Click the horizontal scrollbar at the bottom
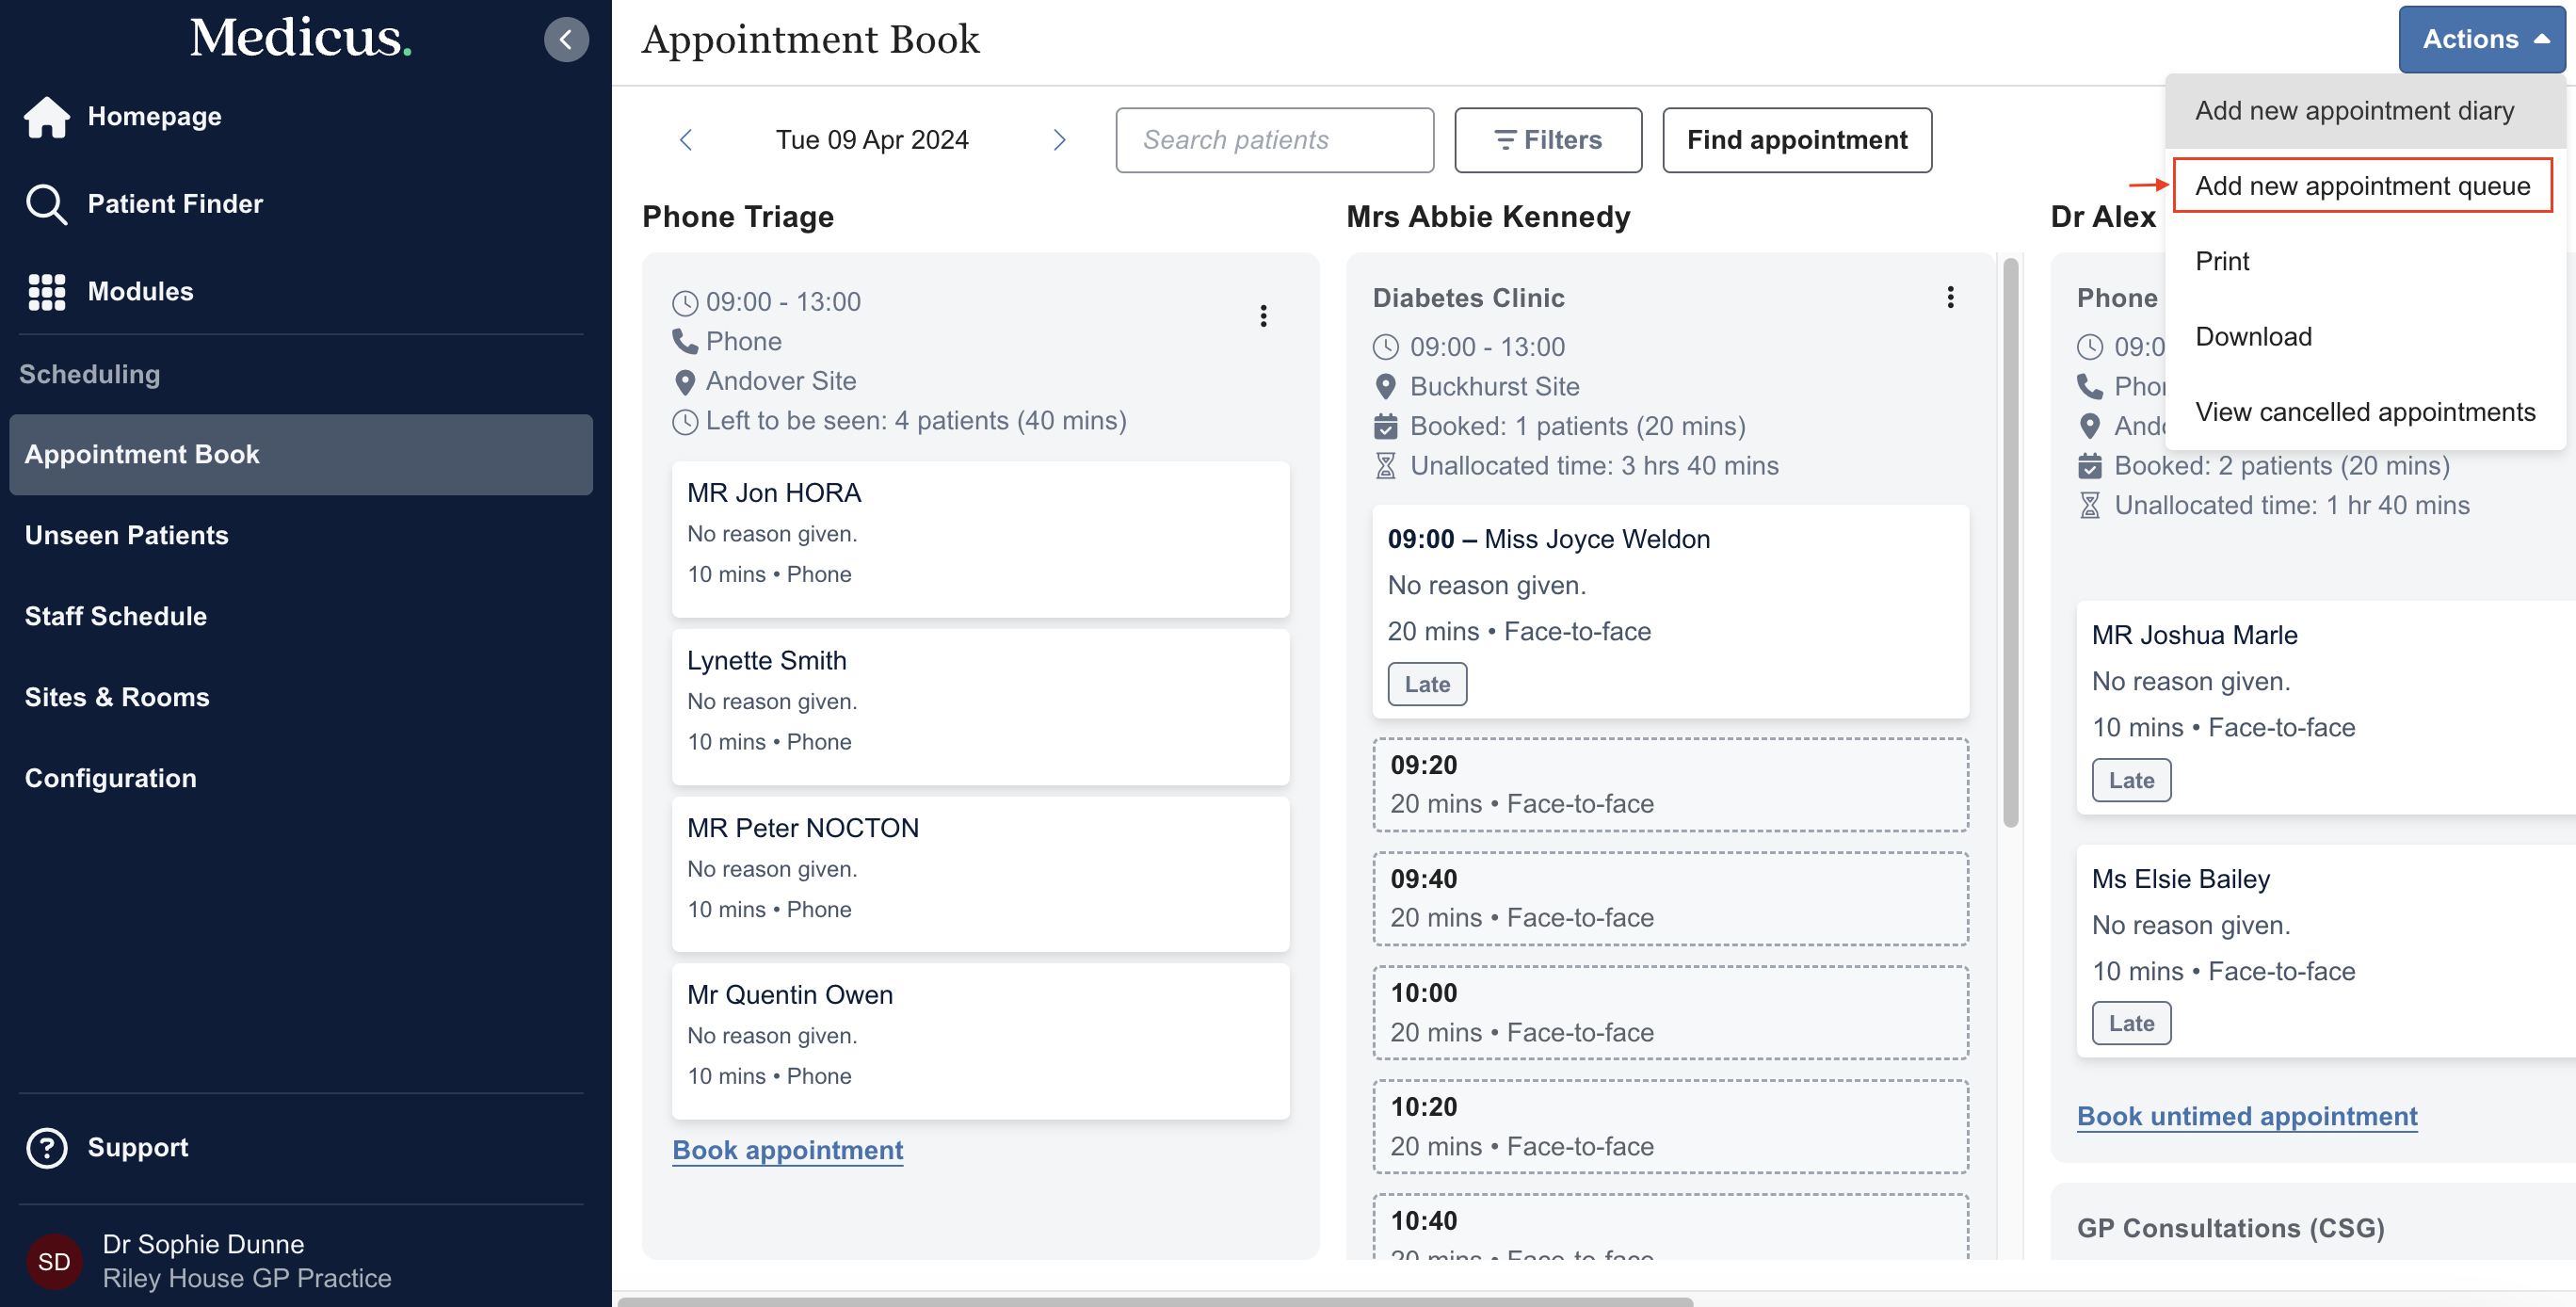This screenshot has height=1307, width=2576. coord(1155,1301)
